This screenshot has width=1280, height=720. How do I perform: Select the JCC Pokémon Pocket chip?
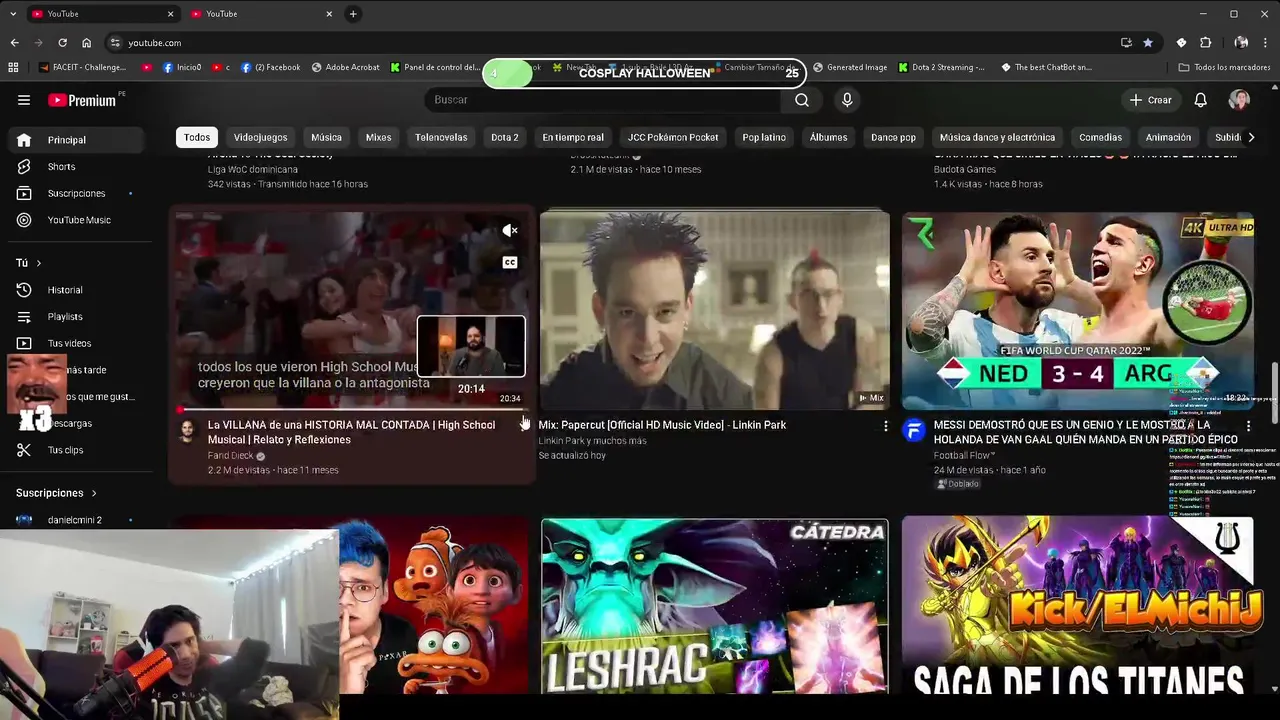click(673, 137)
